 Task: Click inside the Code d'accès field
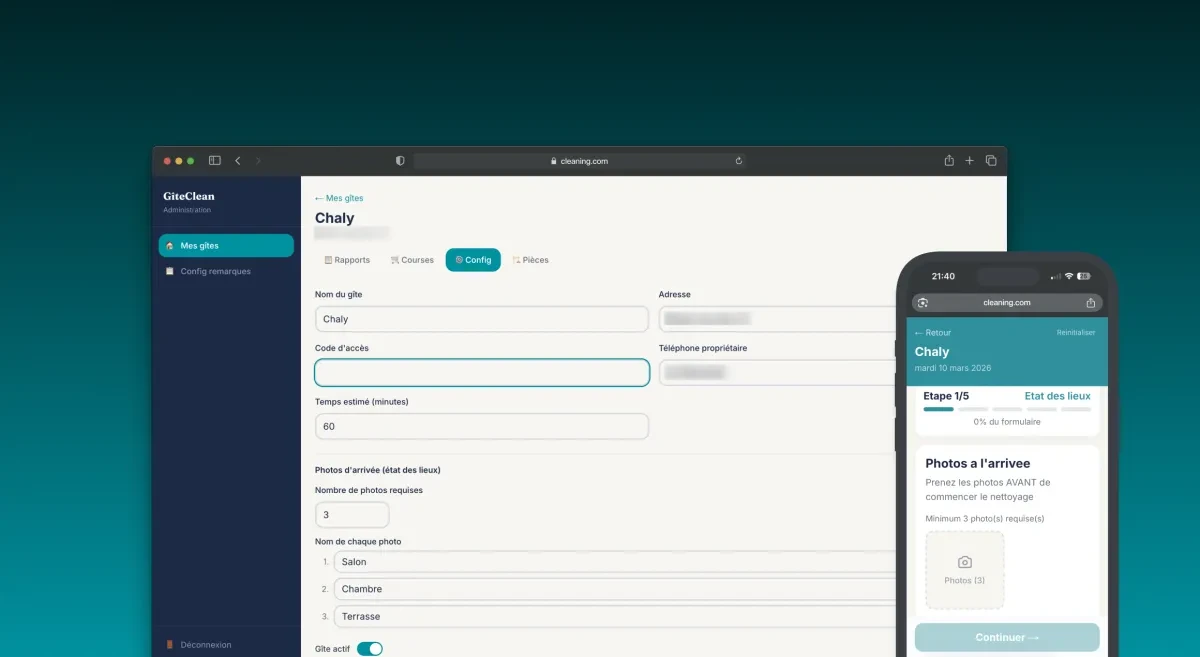click(482, 372)
